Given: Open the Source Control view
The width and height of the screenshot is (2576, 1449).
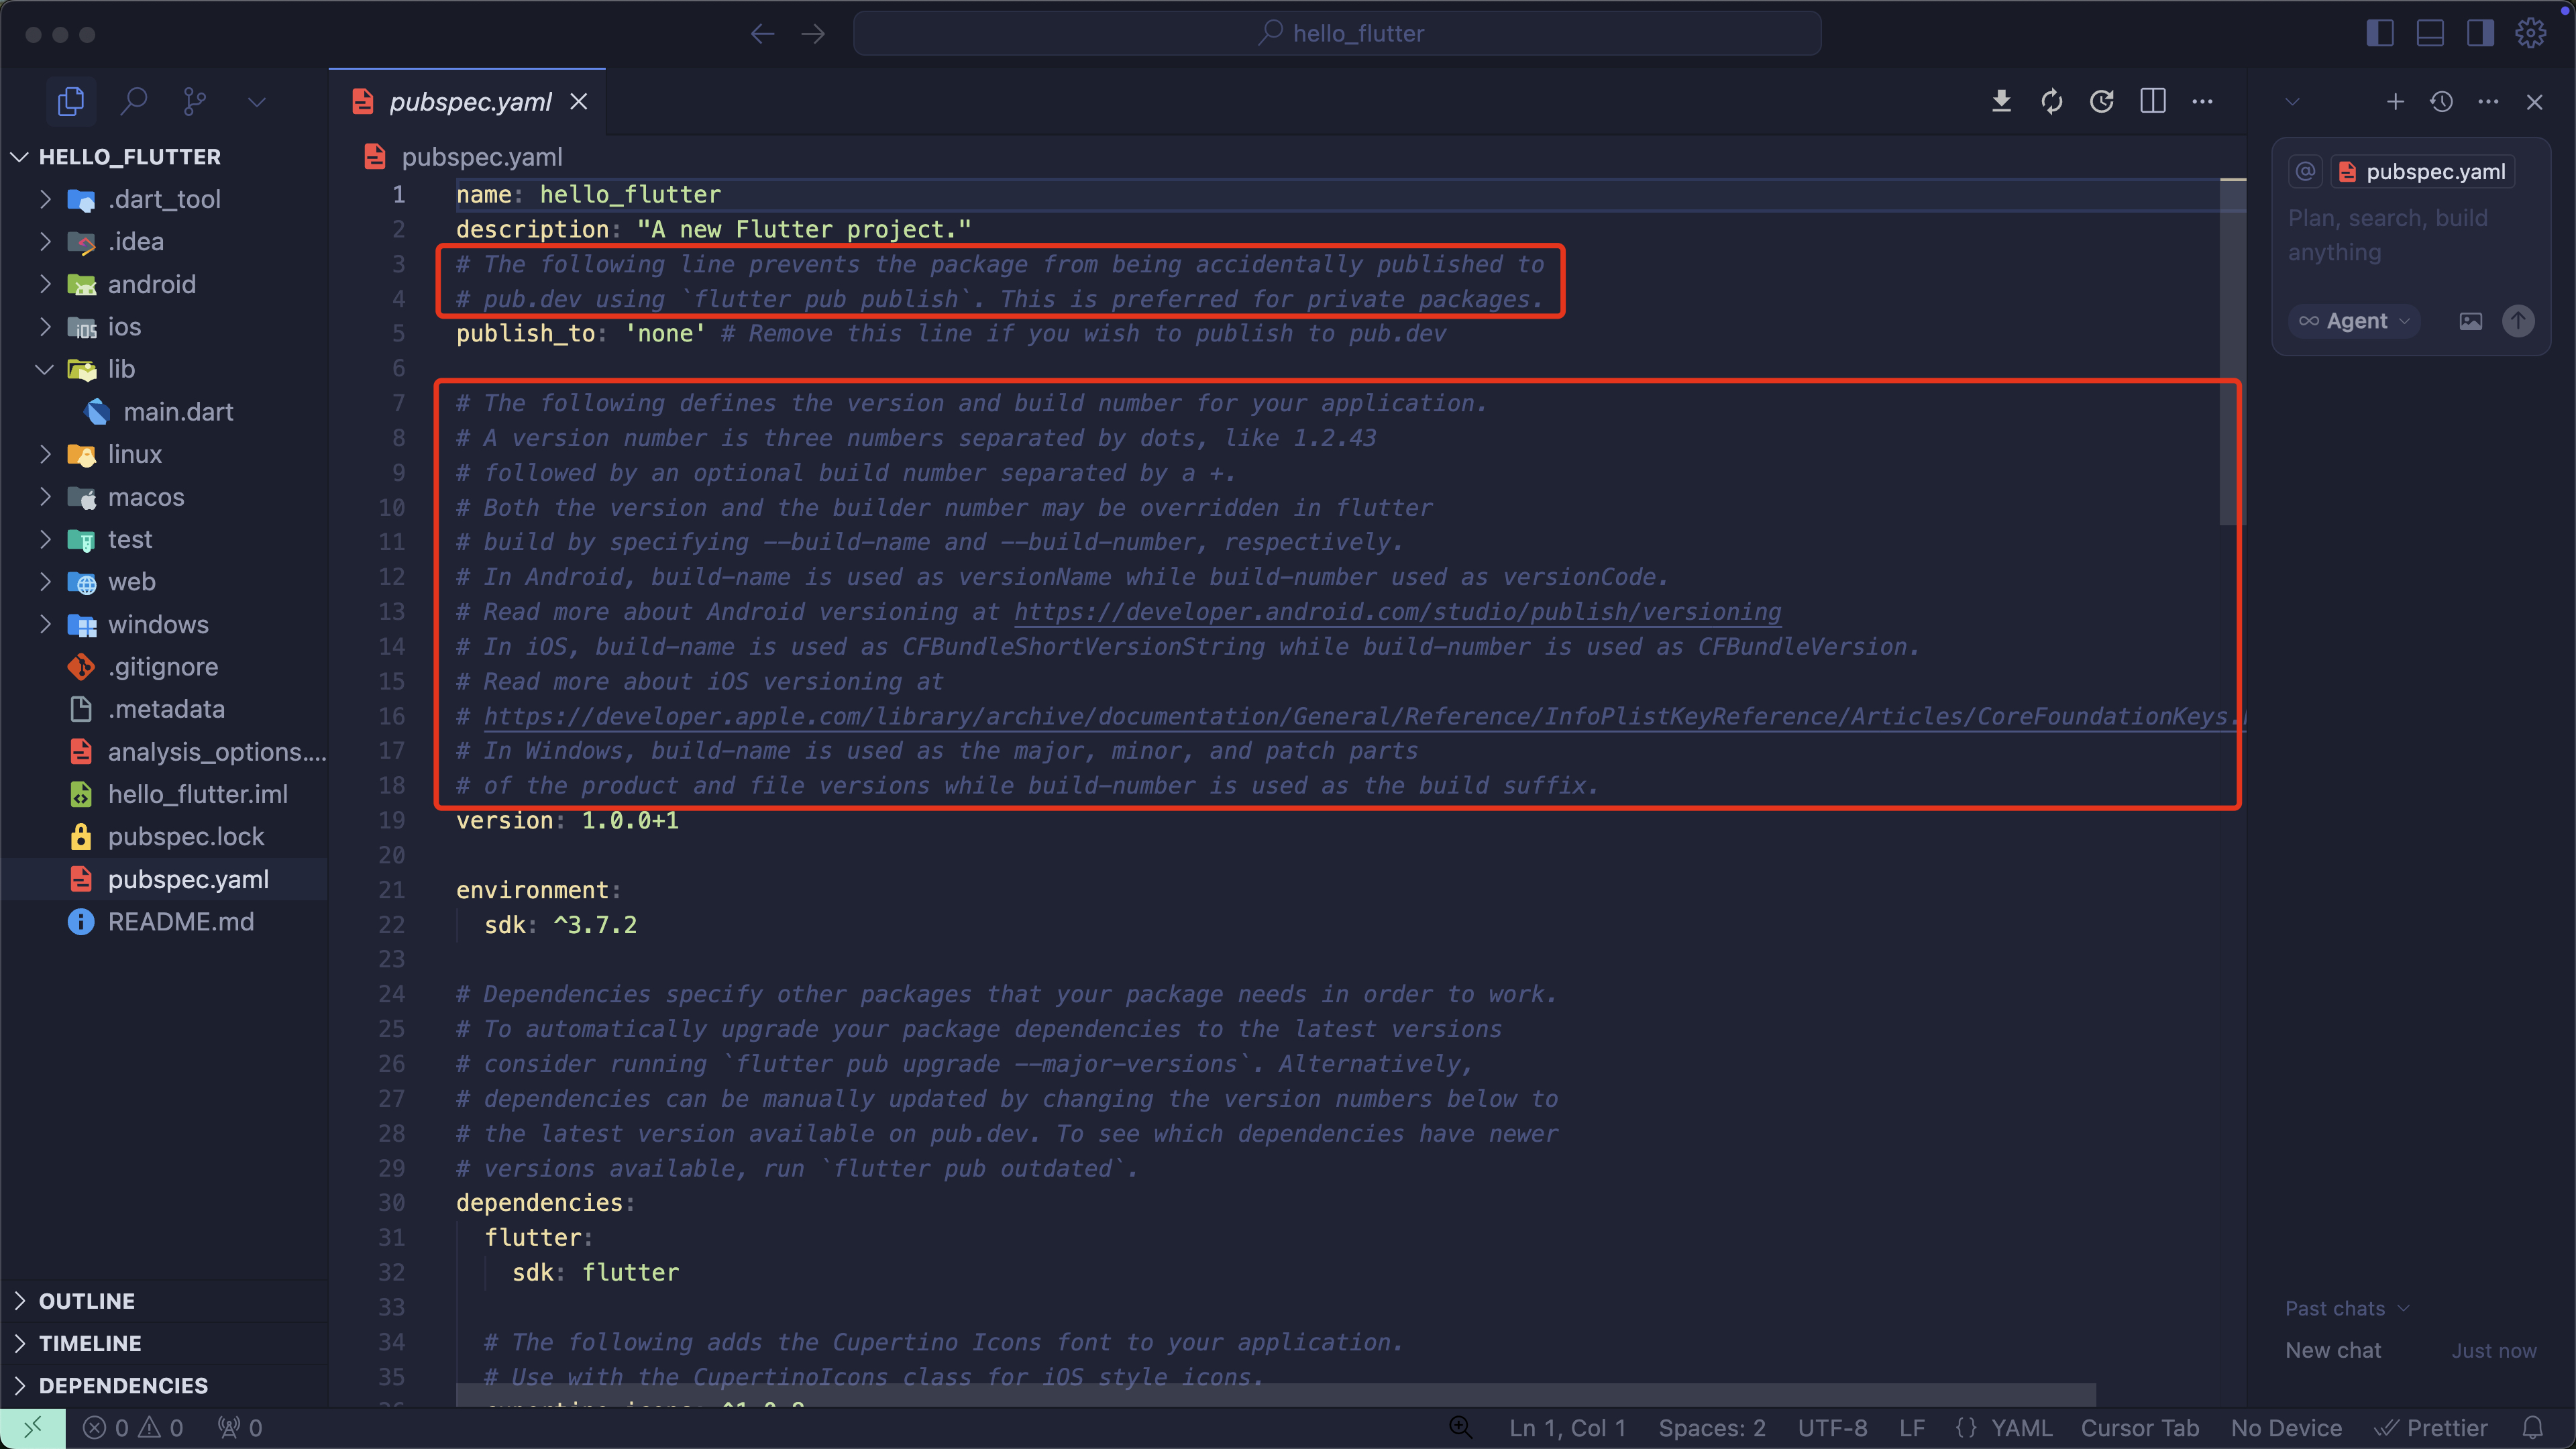Looking at the screenshot, I should (195, 101).
